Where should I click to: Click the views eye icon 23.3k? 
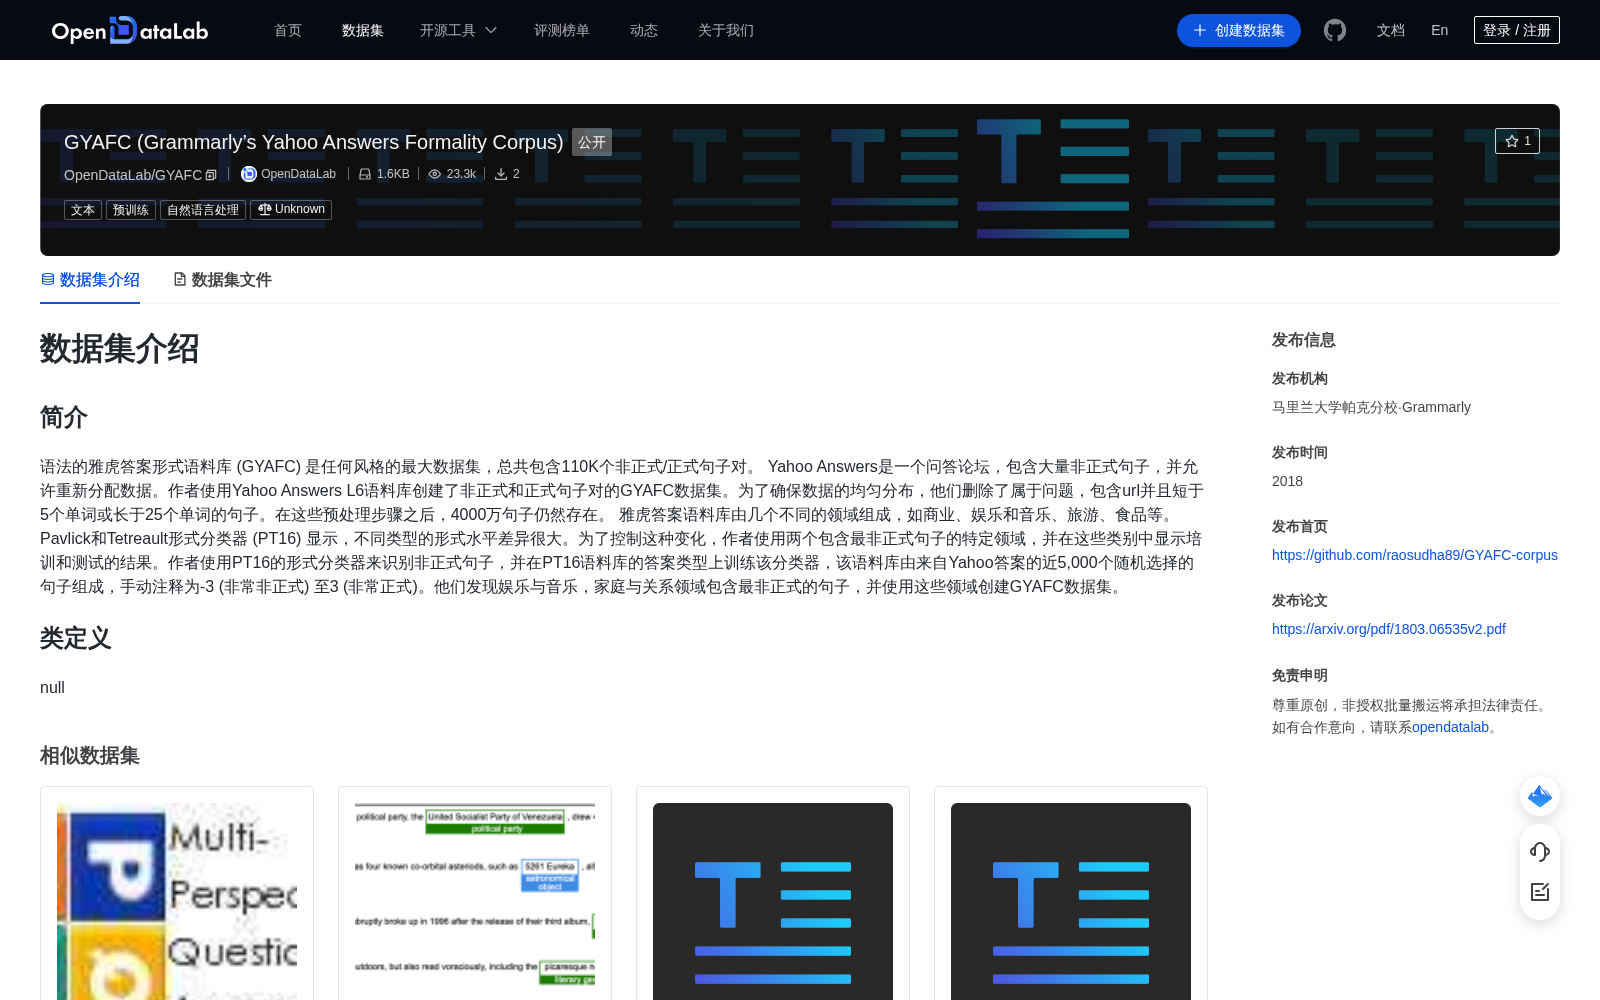[x=435, y=174]
